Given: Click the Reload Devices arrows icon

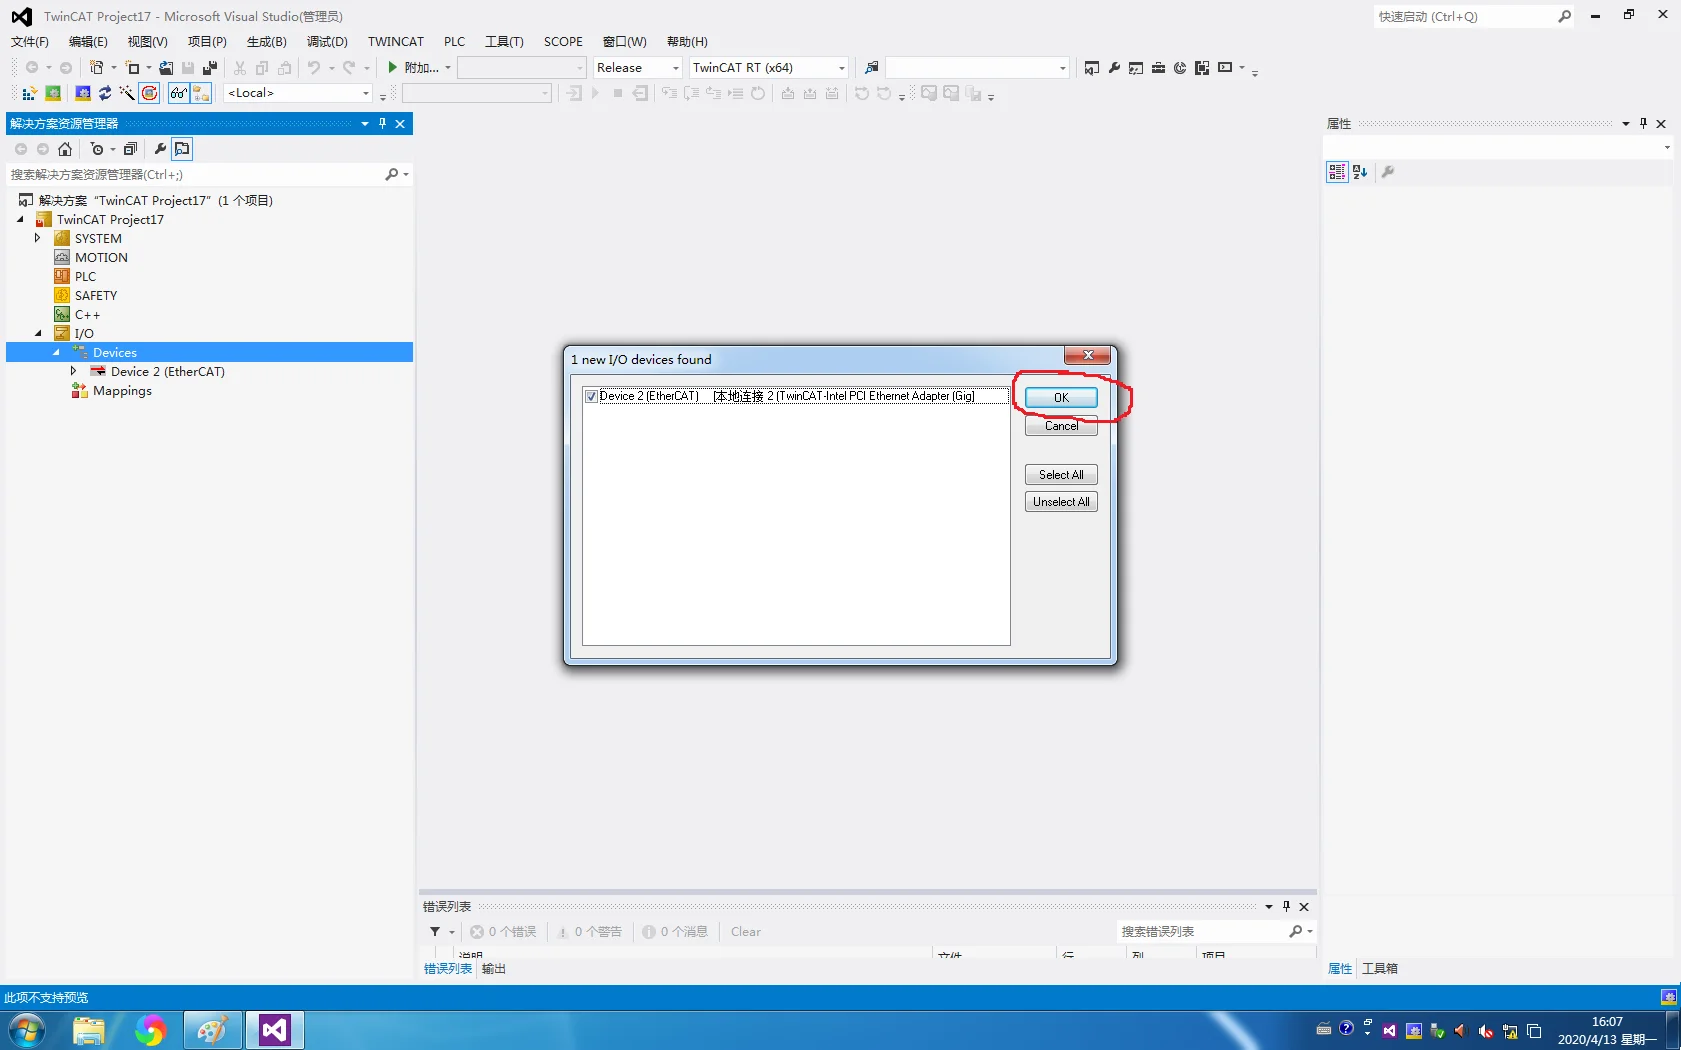Looking at the screenshot, I should [x=105, y=93].
